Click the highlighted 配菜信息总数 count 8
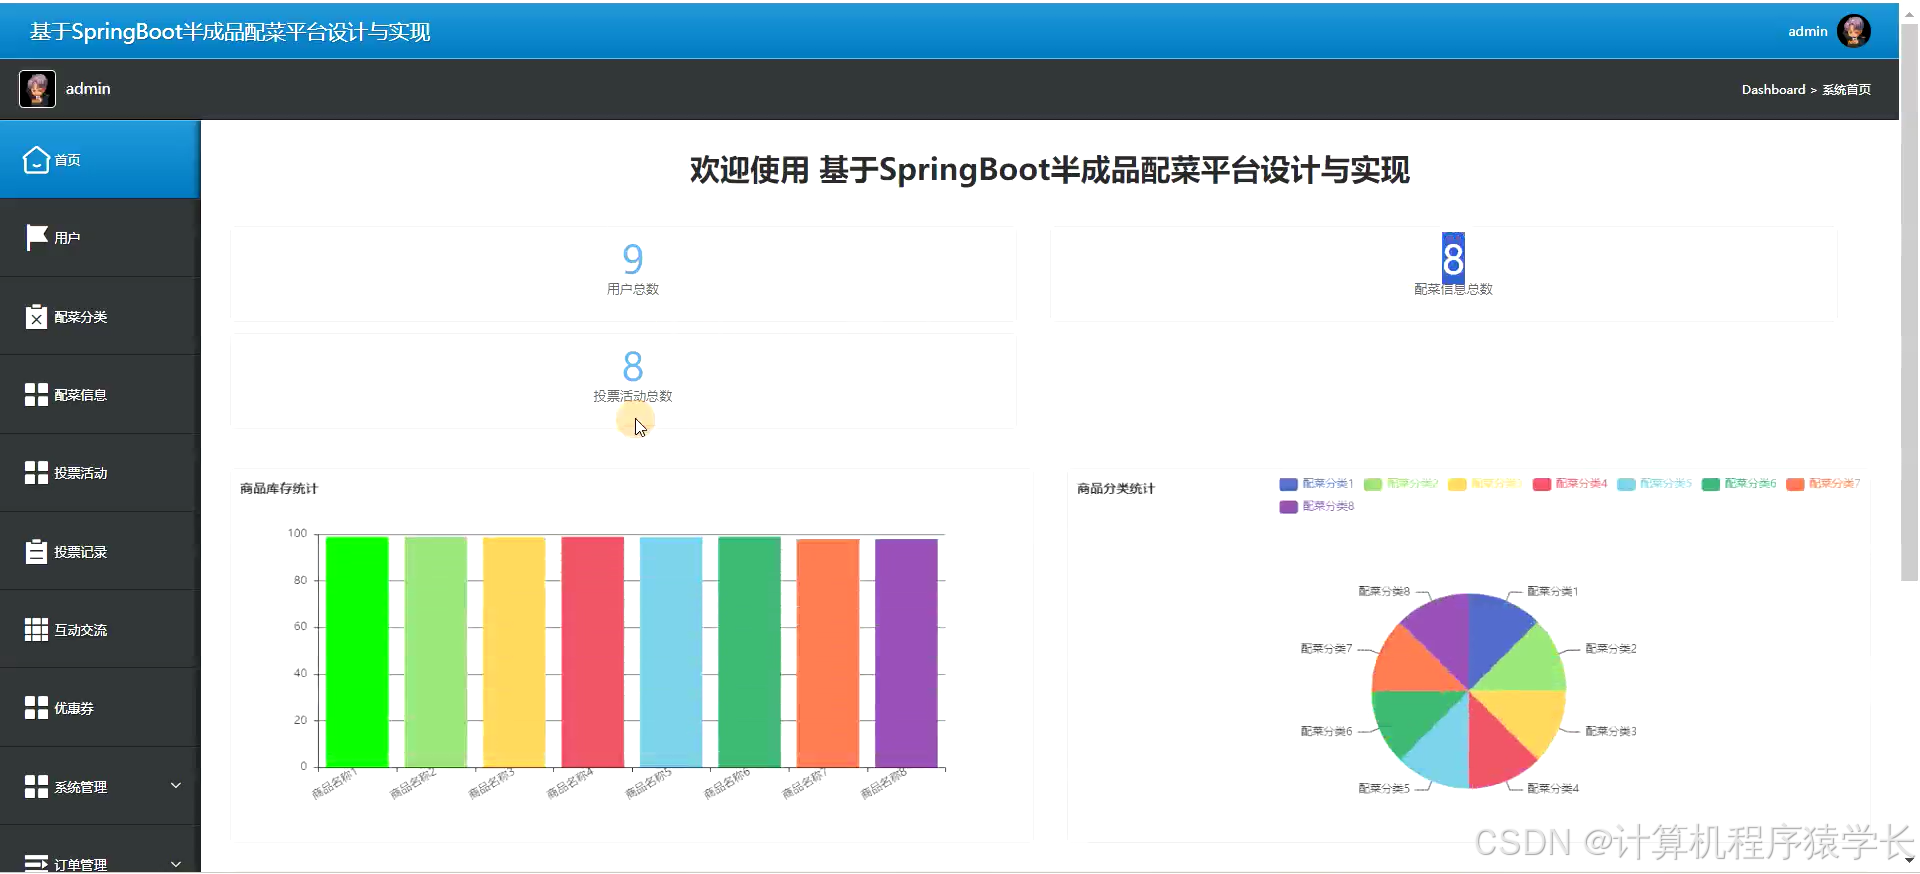 tap(1453, 259)
